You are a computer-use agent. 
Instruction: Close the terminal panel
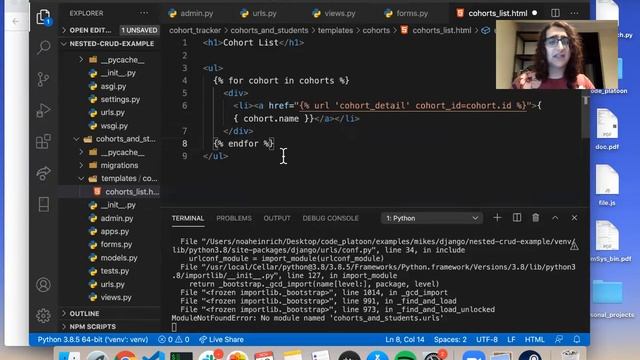(574, 218)
